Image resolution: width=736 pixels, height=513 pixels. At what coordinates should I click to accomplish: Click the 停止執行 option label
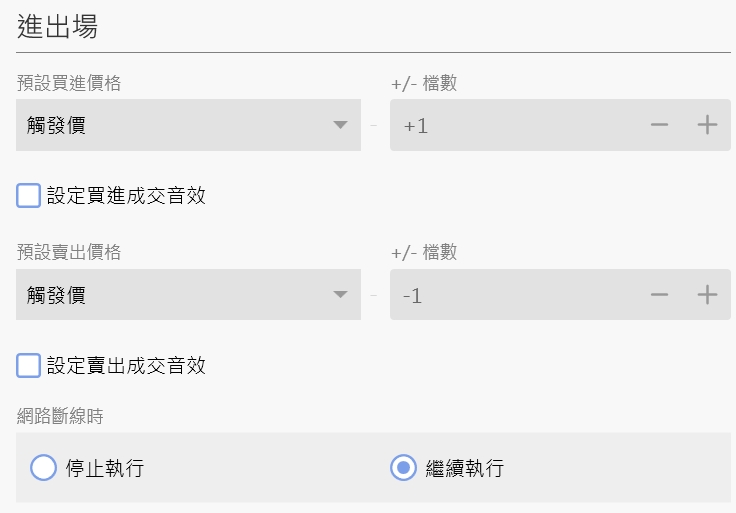[x=105, y=468]
